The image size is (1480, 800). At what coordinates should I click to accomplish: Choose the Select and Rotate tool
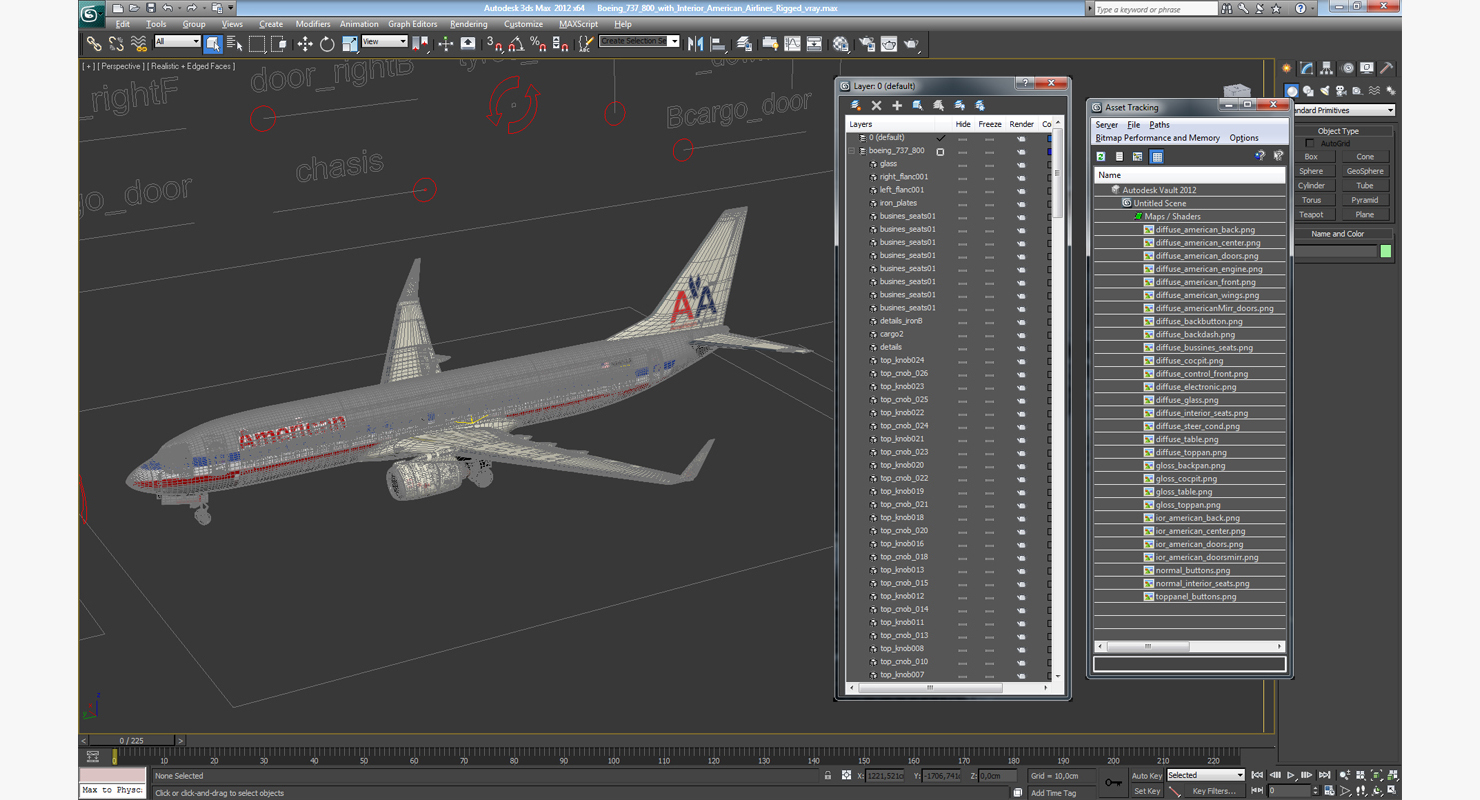[x=327, y=44]
